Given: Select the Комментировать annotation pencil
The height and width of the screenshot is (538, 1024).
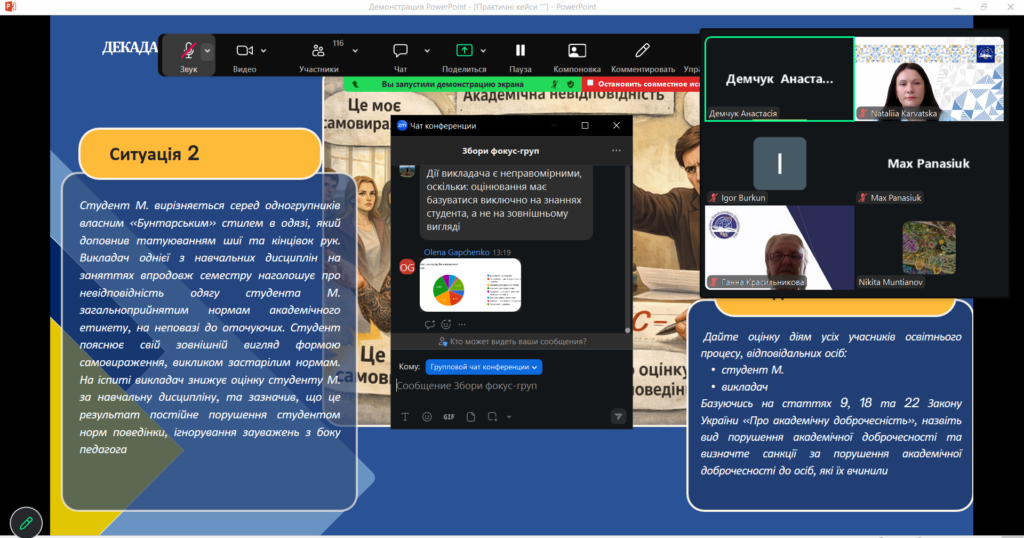Looking at the screenshot, I should (x=643, y=51).
